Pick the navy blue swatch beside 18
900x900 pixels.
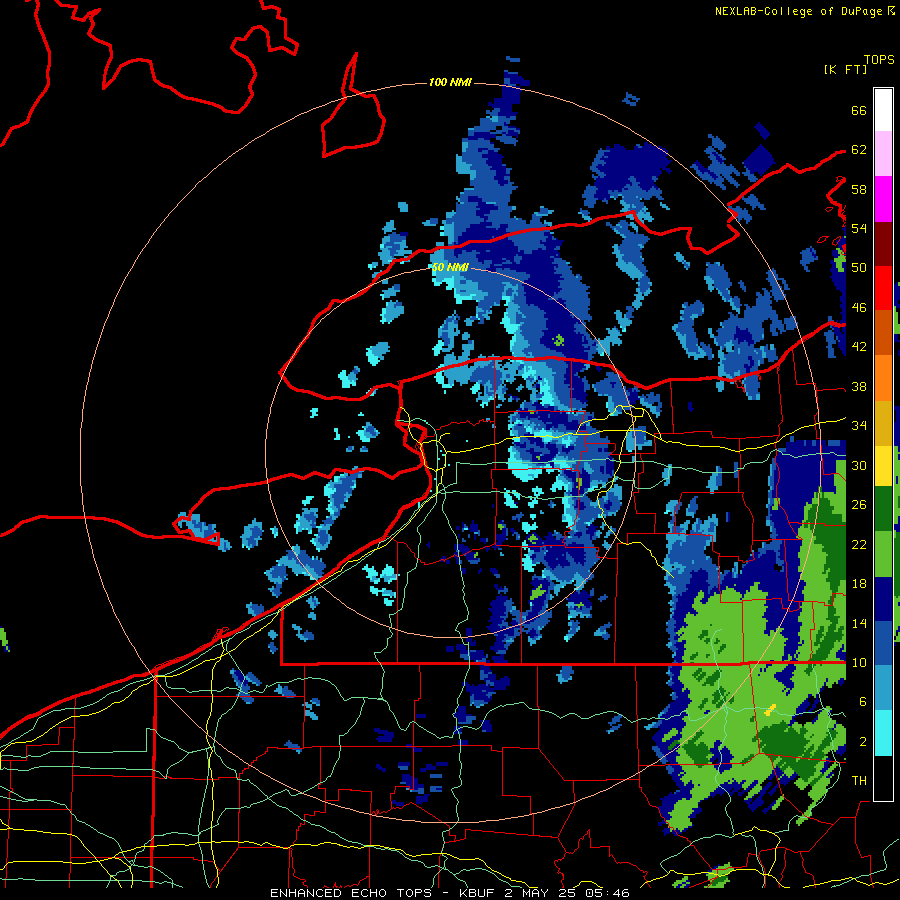[x=883, y=599]
